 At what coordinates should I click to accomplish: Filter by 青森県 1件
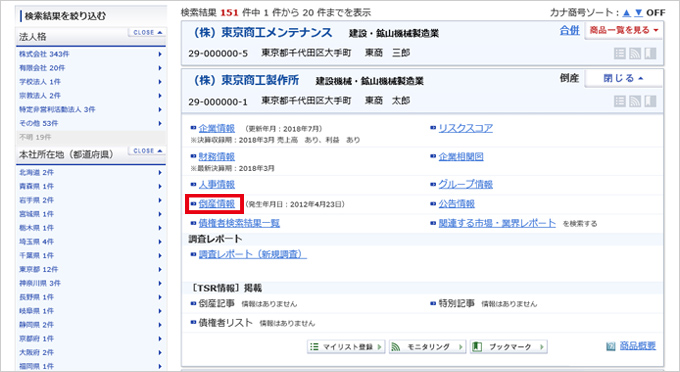pos(90,186)
